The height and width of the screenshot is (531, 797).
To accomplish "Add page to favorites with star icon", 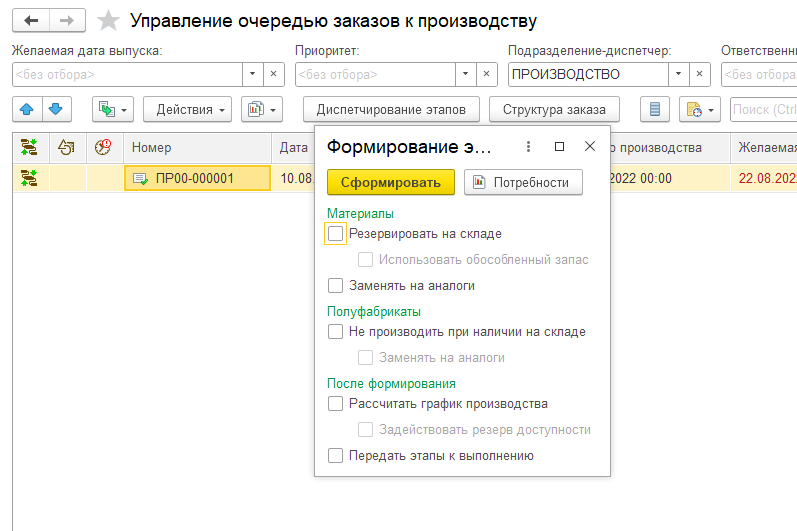I will click(x=109, y=21).
